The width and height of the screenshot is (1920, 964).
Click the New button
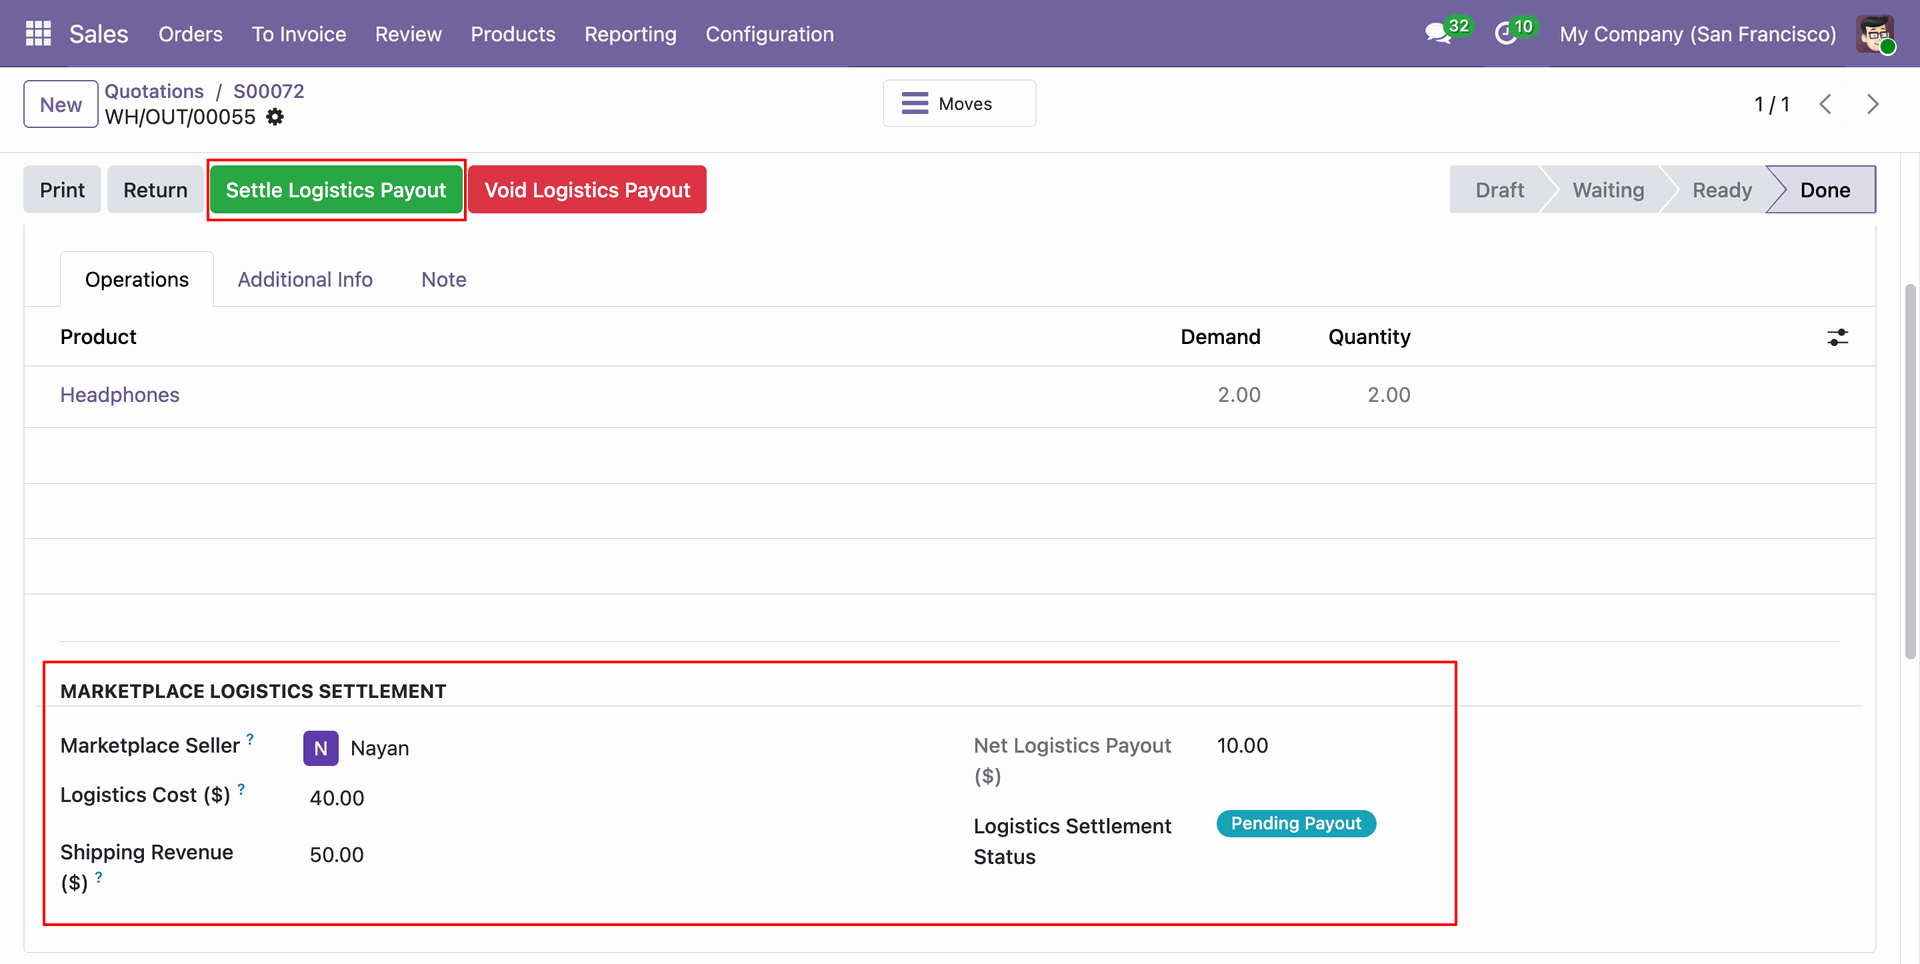61,104
